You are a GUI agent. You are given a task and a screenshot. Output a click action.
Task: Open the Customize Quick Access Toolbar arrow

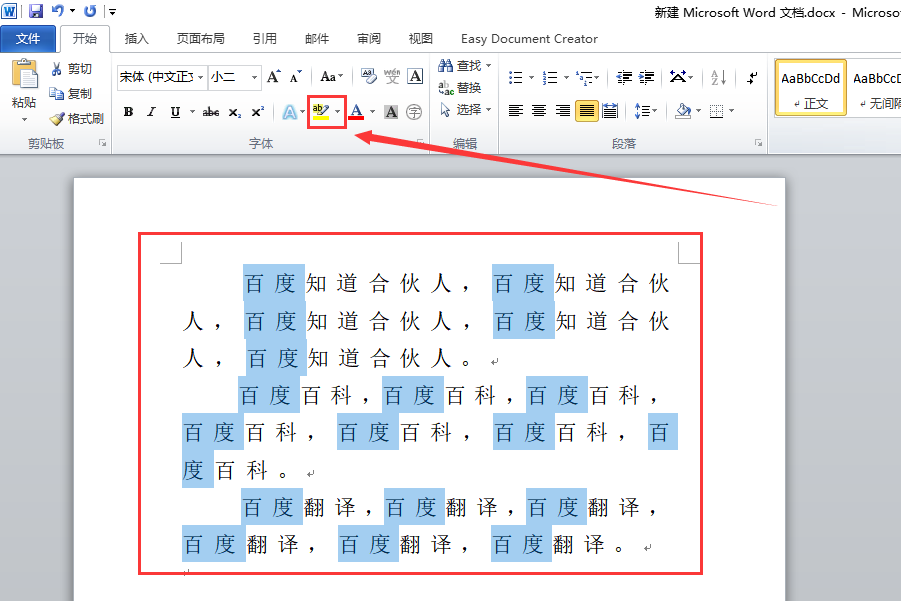[113, 11]
